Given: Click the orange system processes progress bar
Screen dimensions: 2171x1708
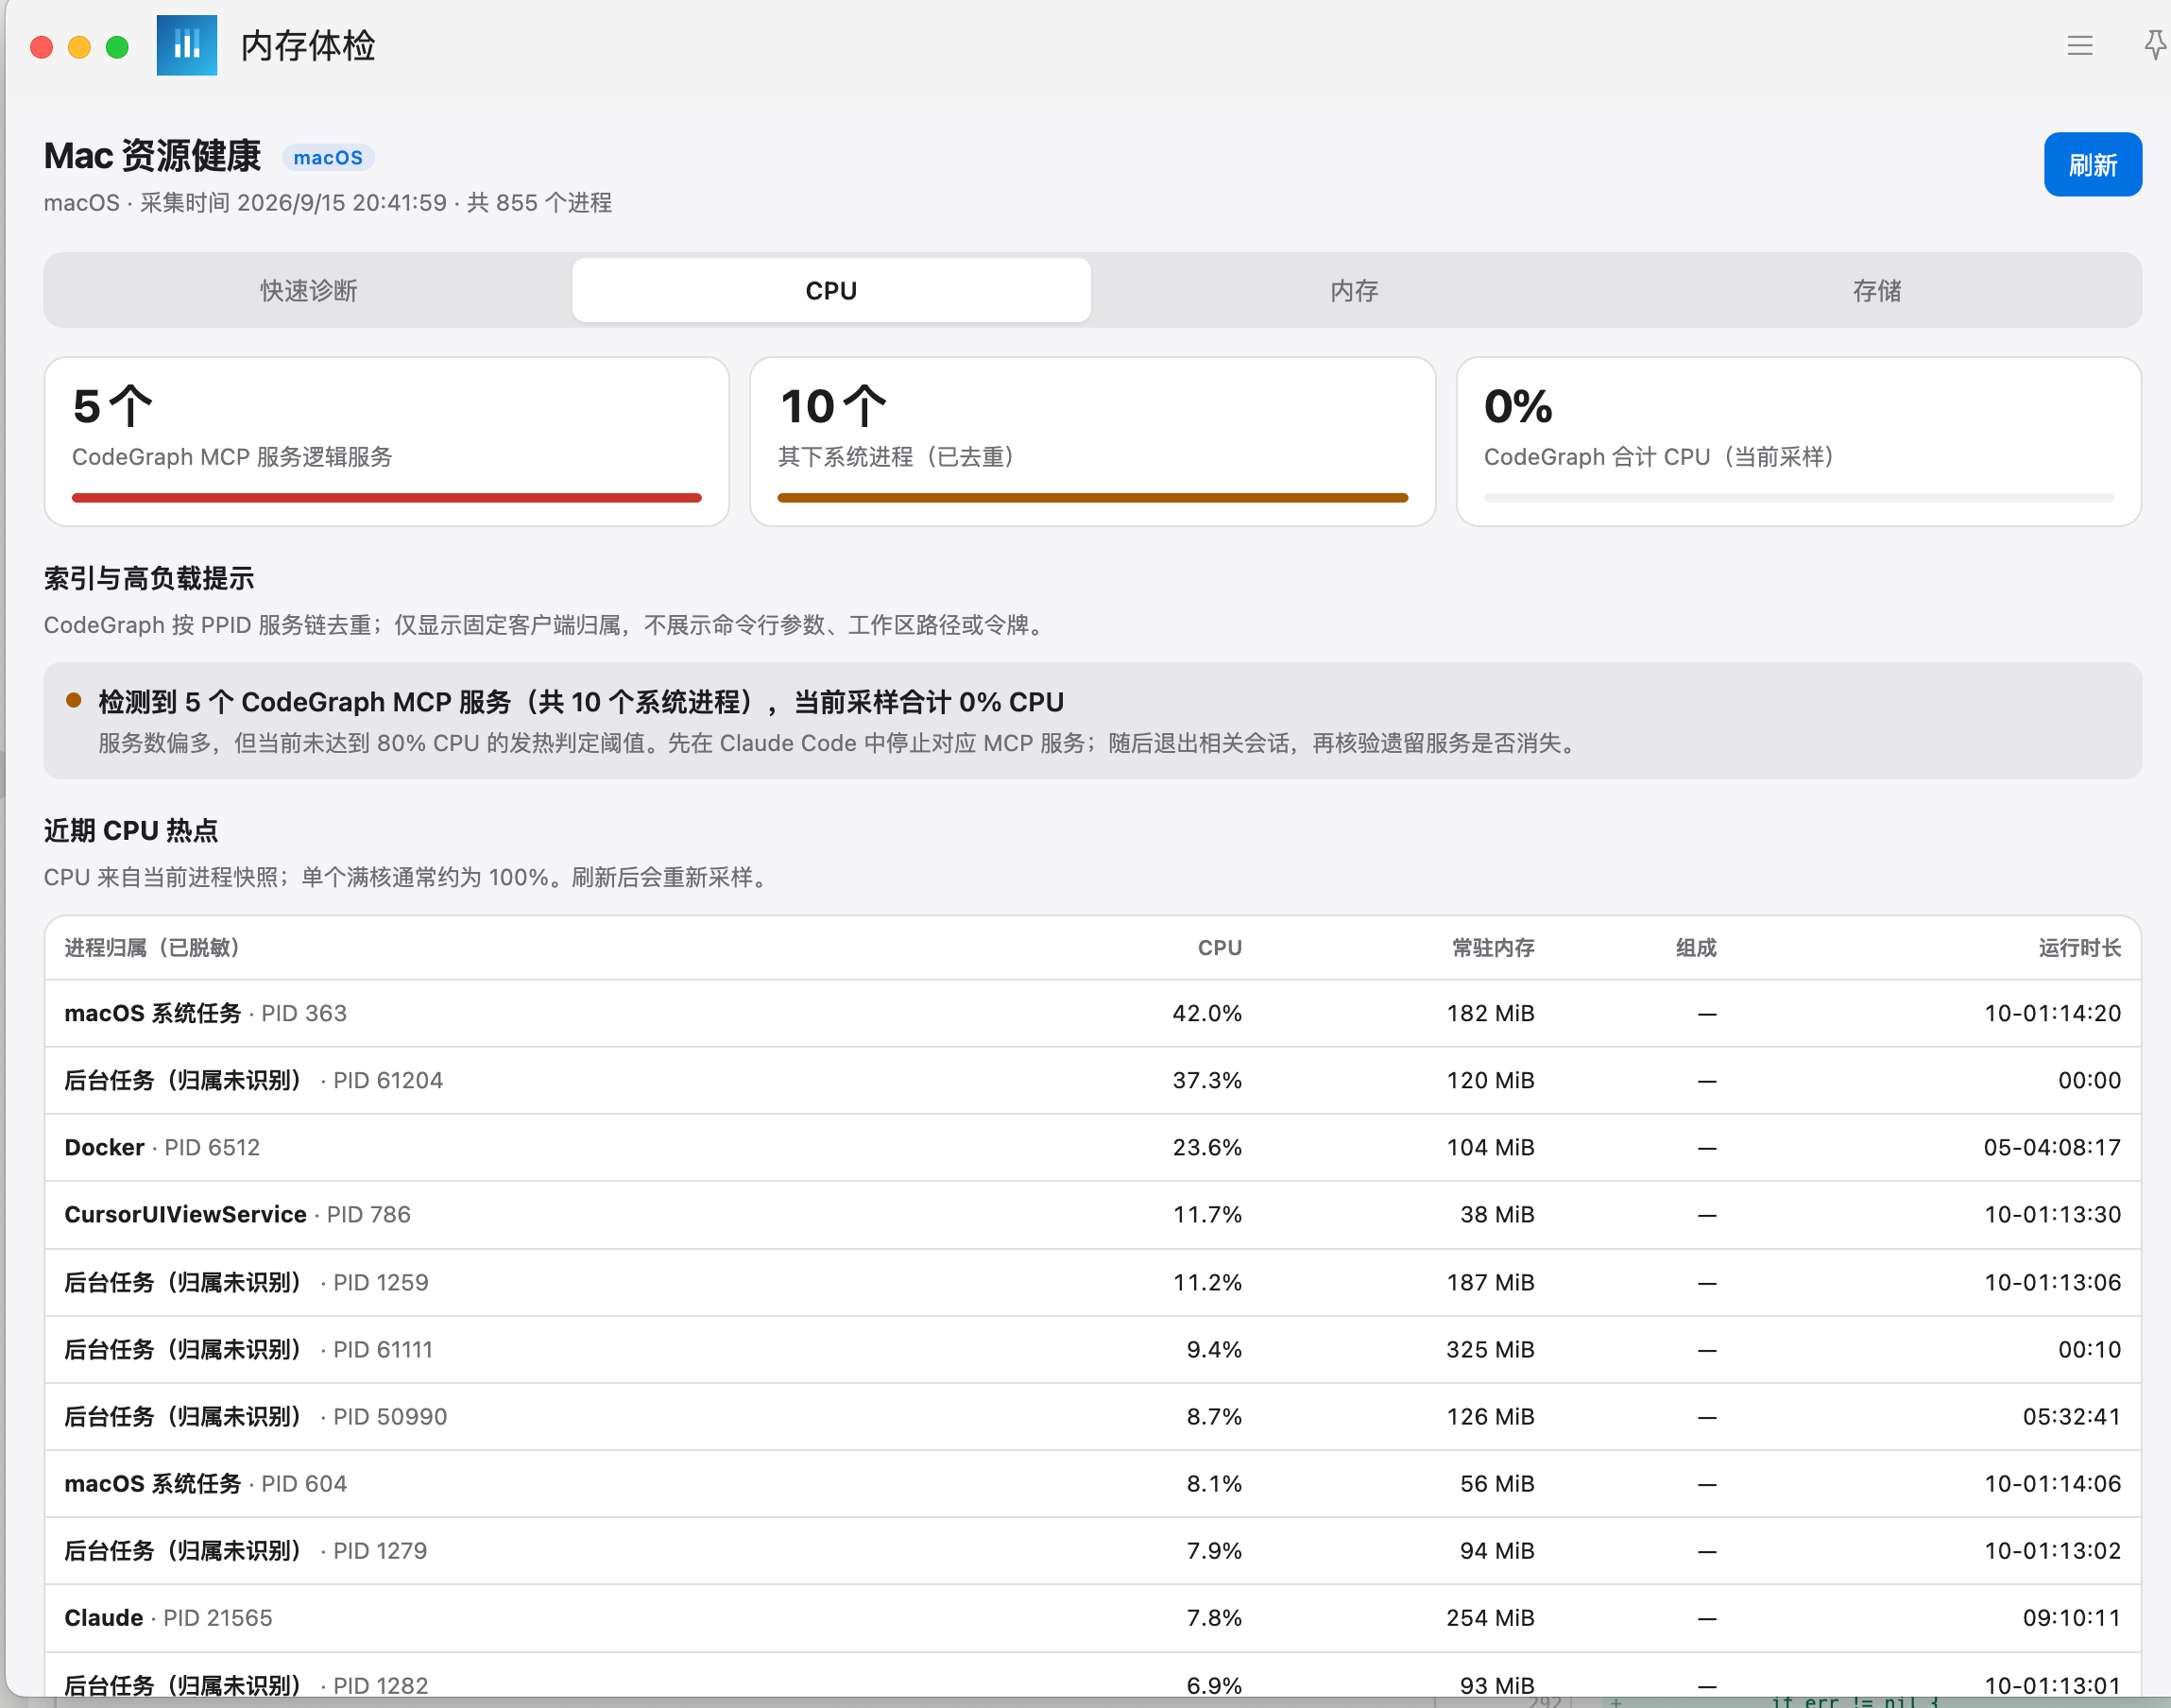Looking at the screenshot, I should (1092, 497).
